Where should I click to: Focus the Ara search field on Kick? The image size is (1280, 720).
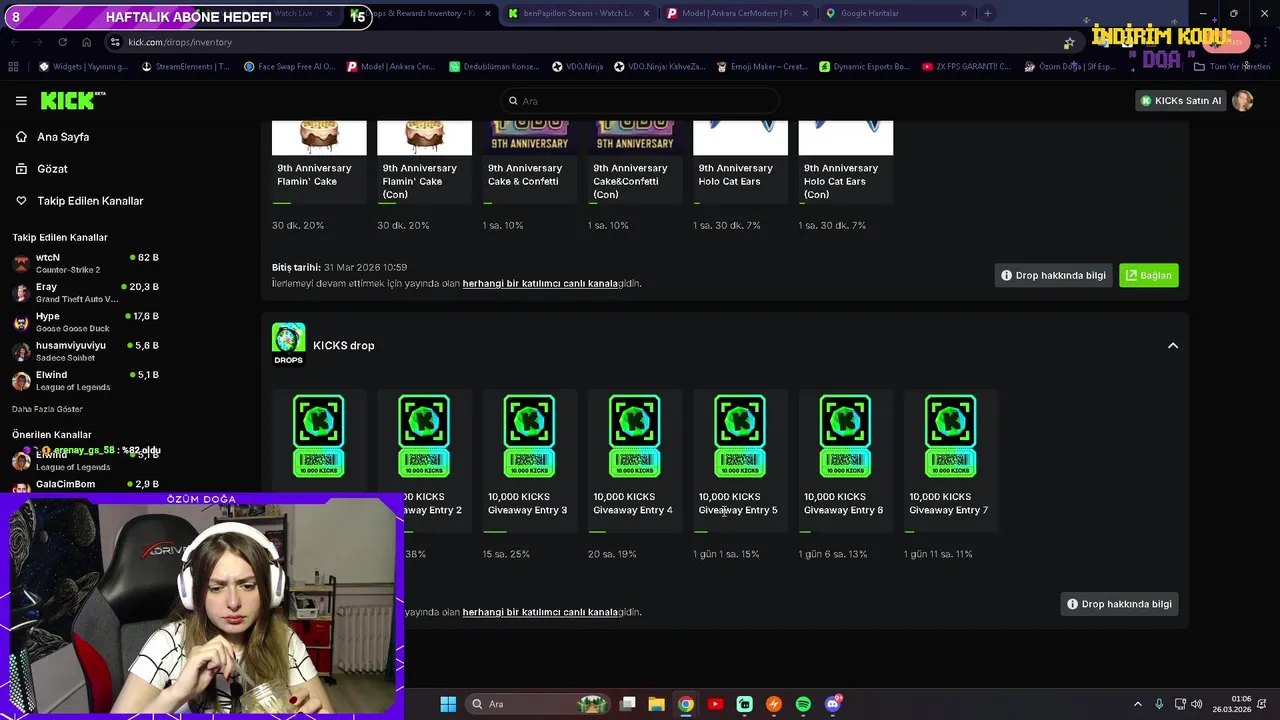[x=640, y=101]
